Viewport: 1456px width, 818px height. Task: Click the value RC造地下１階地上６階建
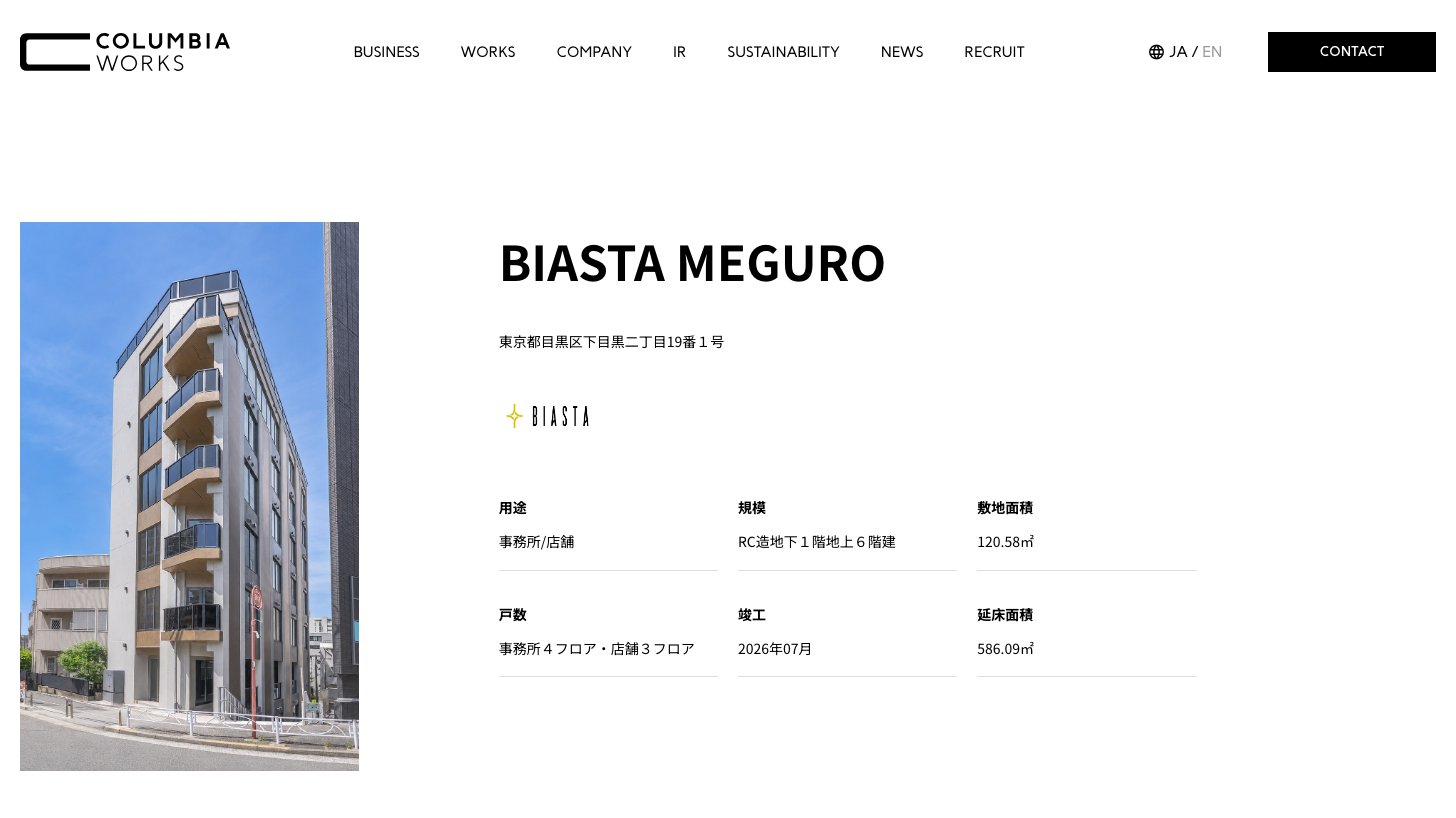pos(817,542)
